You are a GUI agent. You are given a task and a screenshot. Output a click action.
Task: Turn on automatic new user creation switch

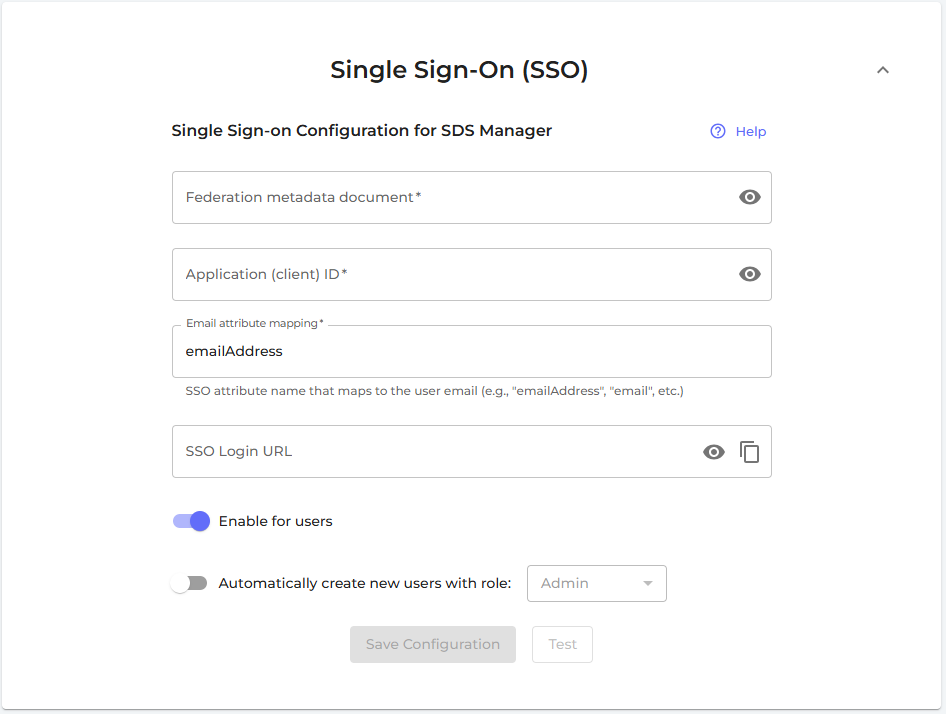click(x=188, y=583)
